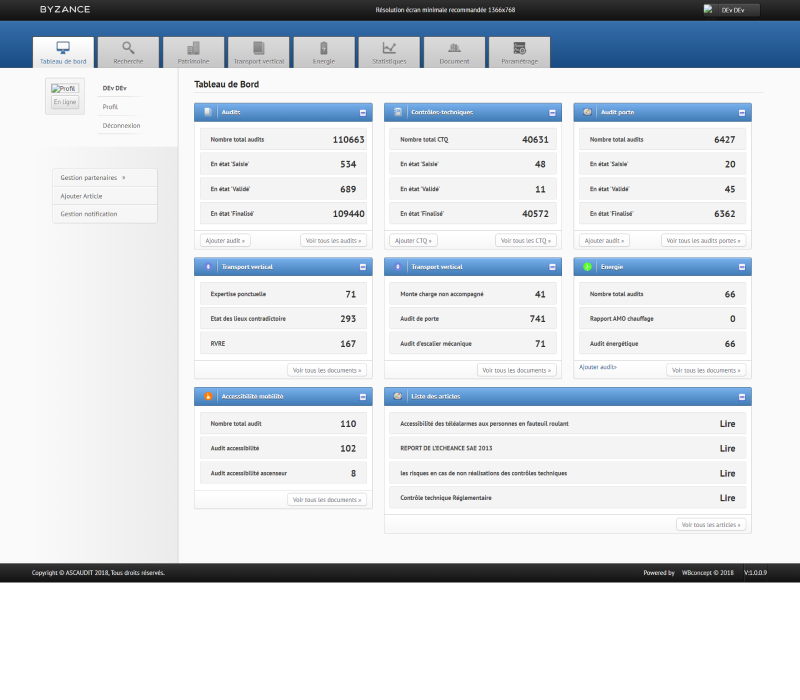Screen dimensions: 800x700
Task: Open the DEv DEv user button in header
Action: [x=731, y=10]
